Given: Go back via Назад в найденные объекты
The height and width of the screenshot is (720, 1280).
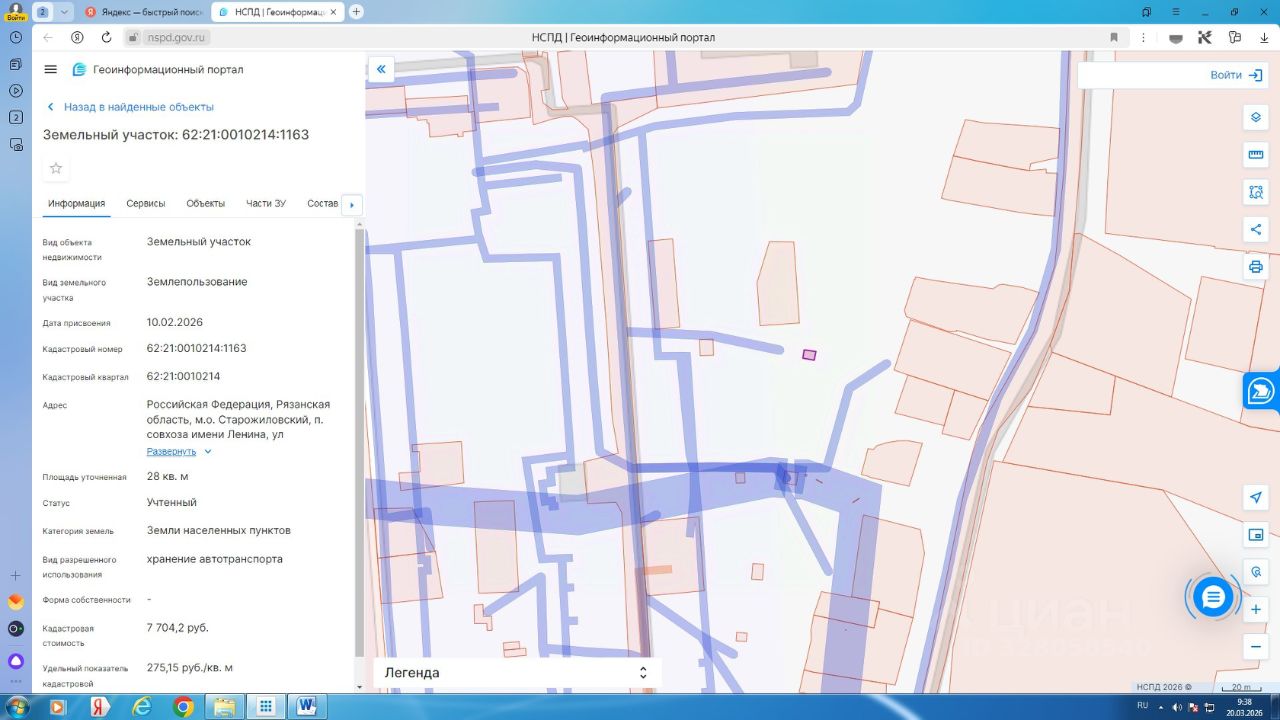Looking at the screenshot, I should click(x=130, y=107).
